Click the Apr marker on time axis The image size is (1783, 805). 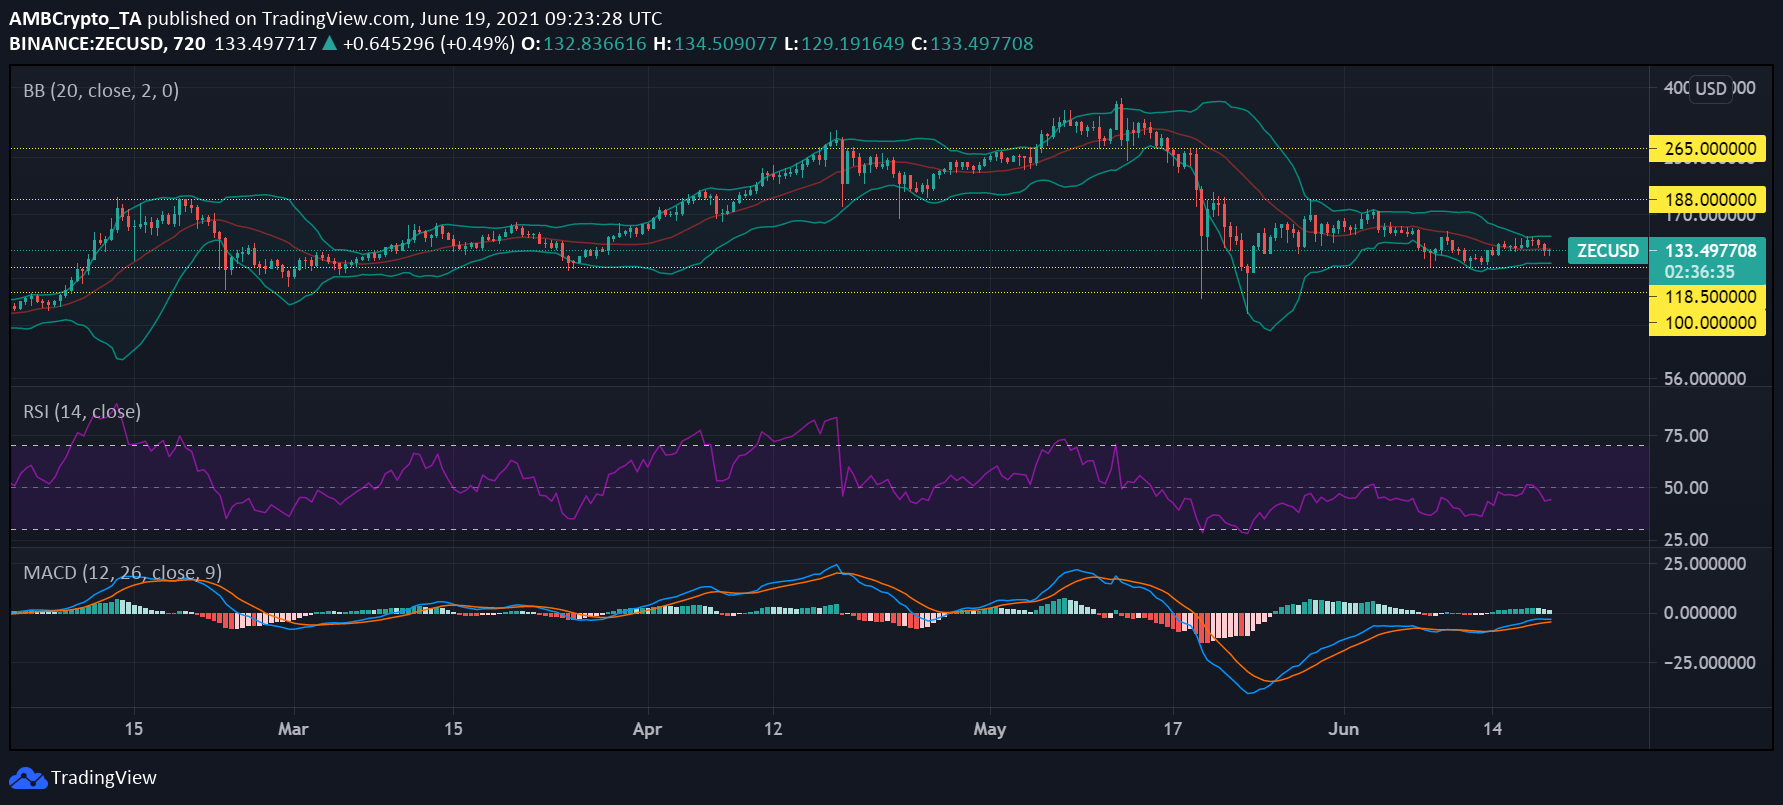(647, 729)
